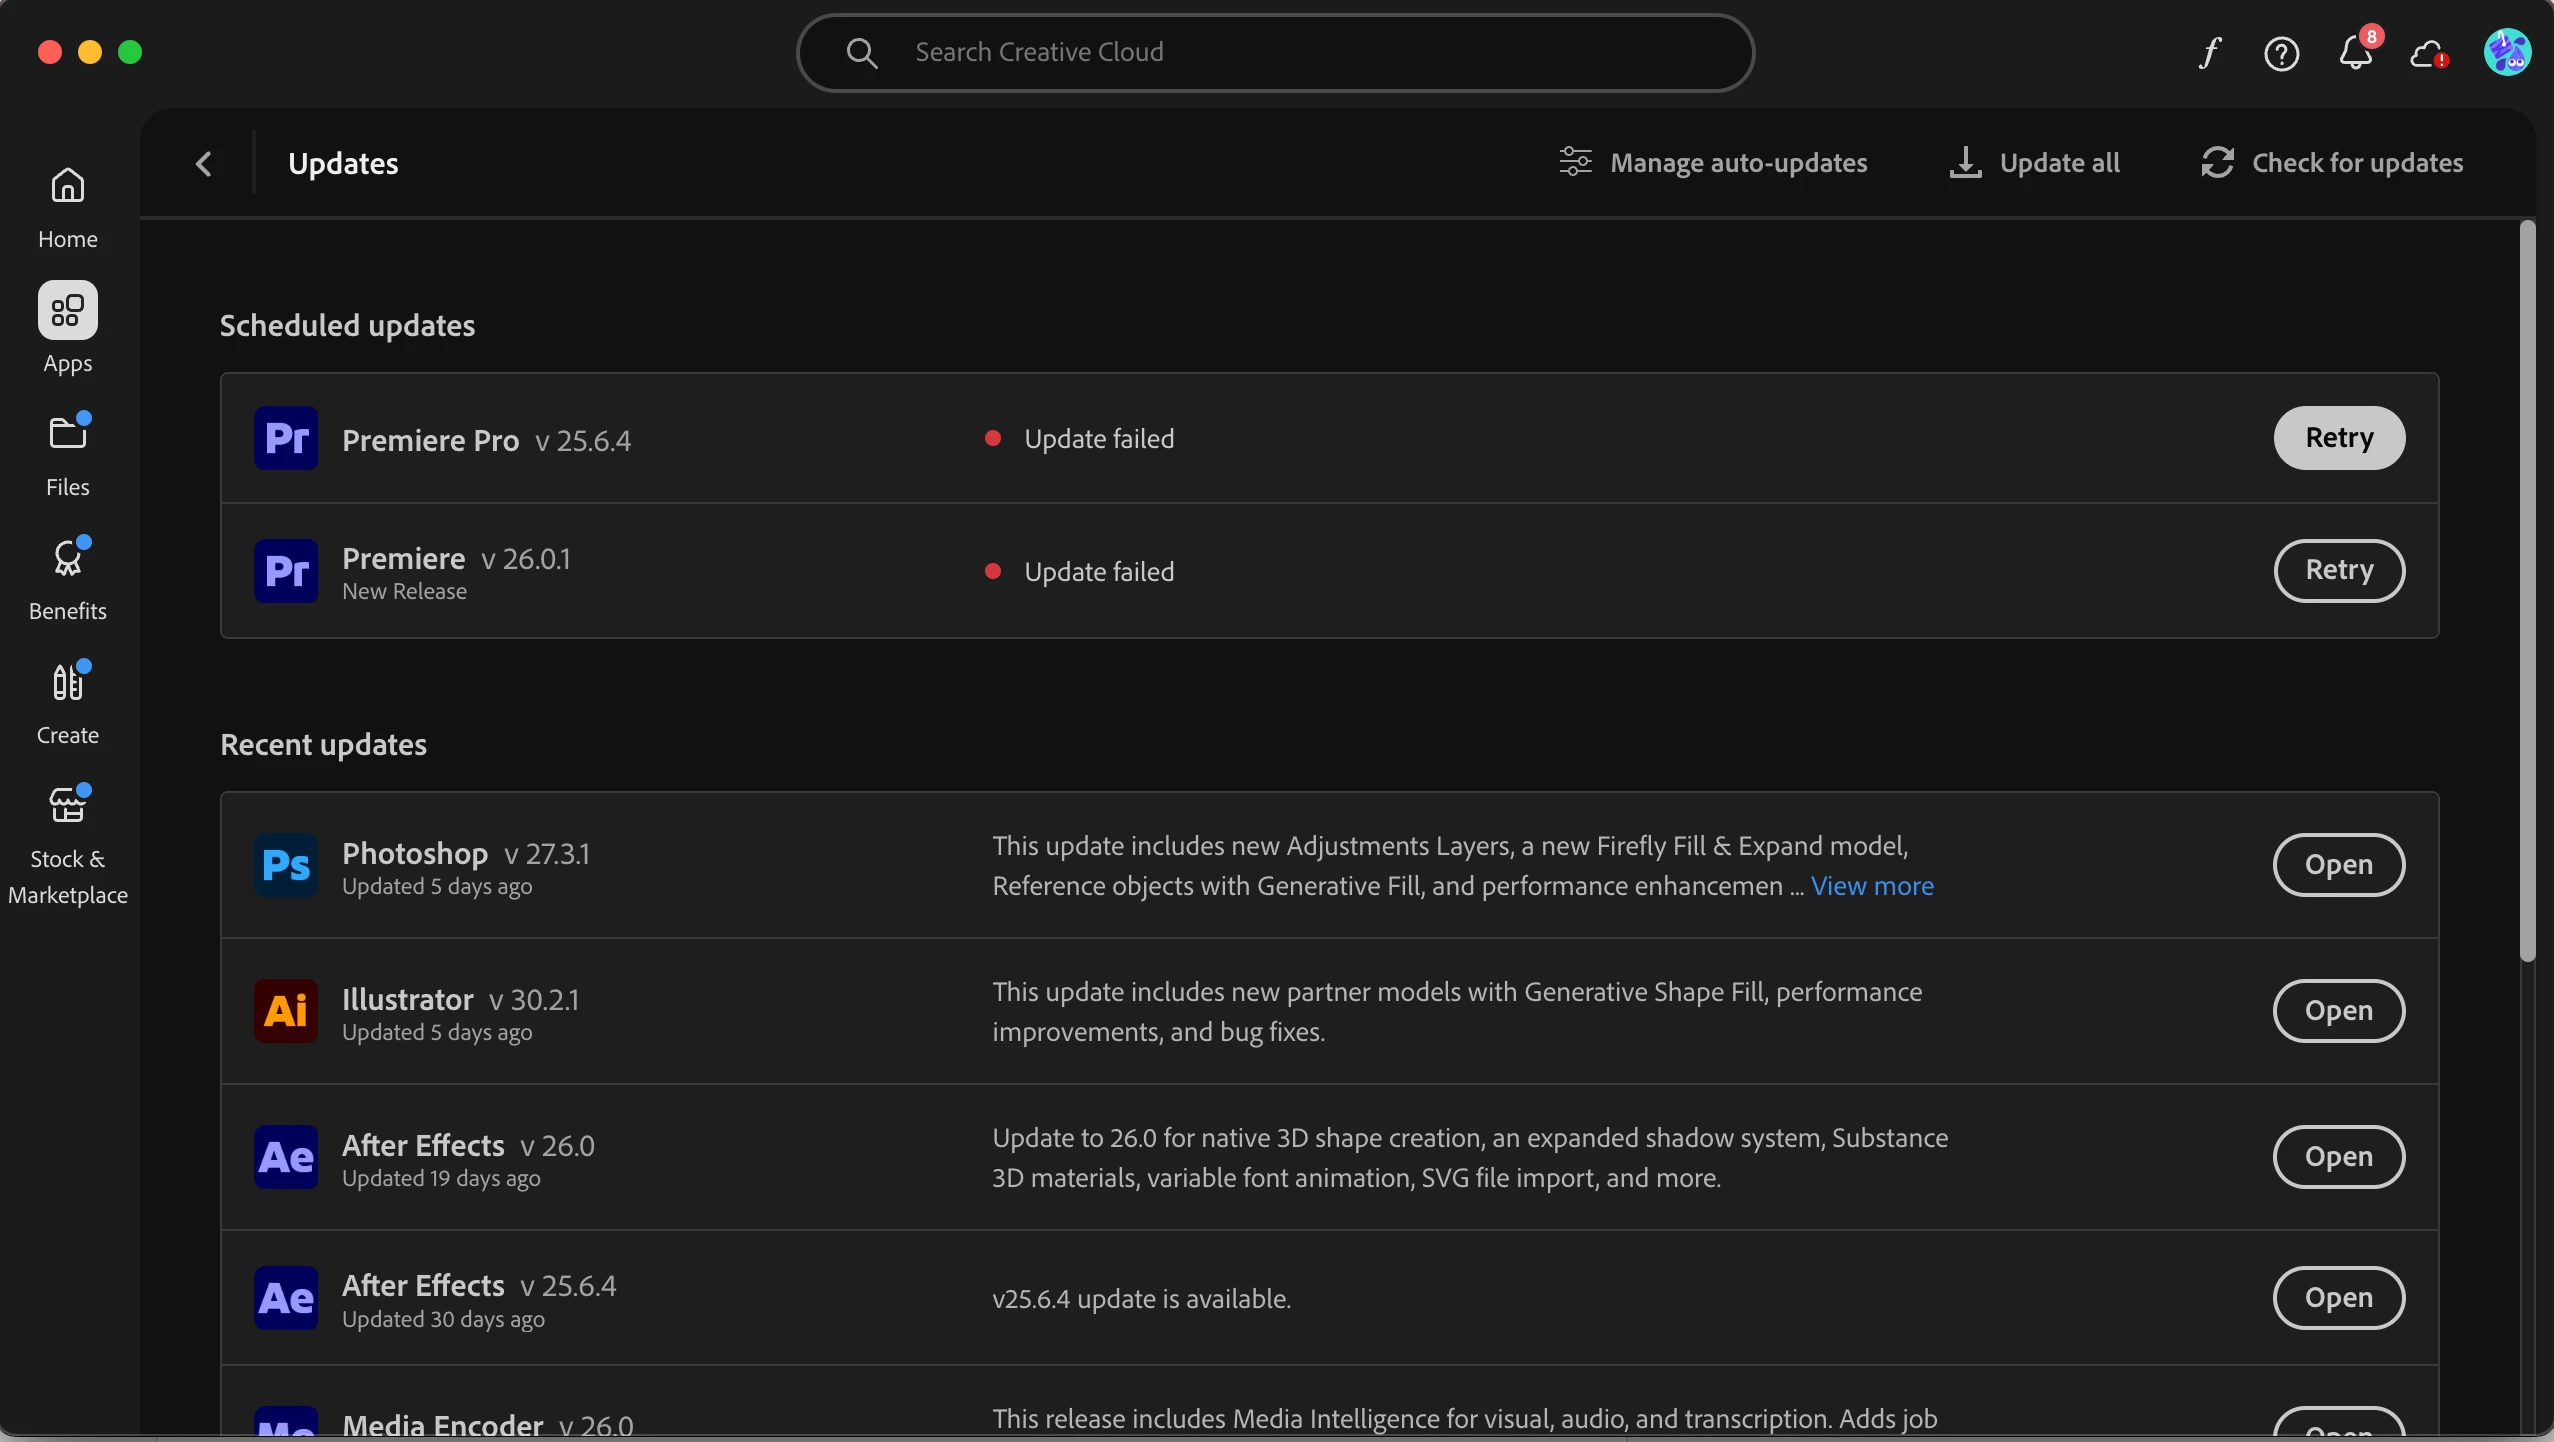The width and height of the screenshot is (2554, 1442).
Task: Click the vertical scrollbar thumb
Action: click(x=2527, y=590)
